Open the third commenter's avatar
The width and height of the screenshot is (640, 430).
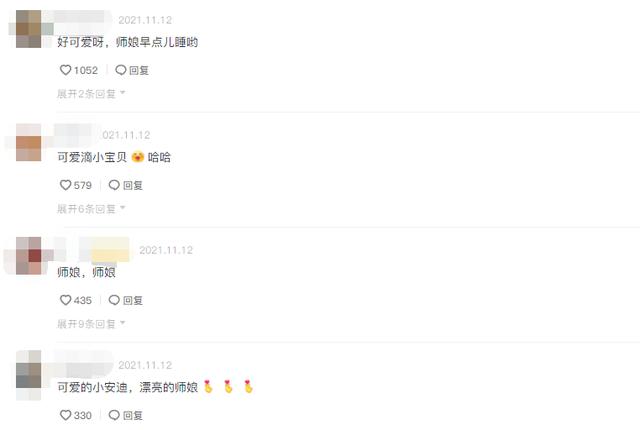tap(29, 256)
